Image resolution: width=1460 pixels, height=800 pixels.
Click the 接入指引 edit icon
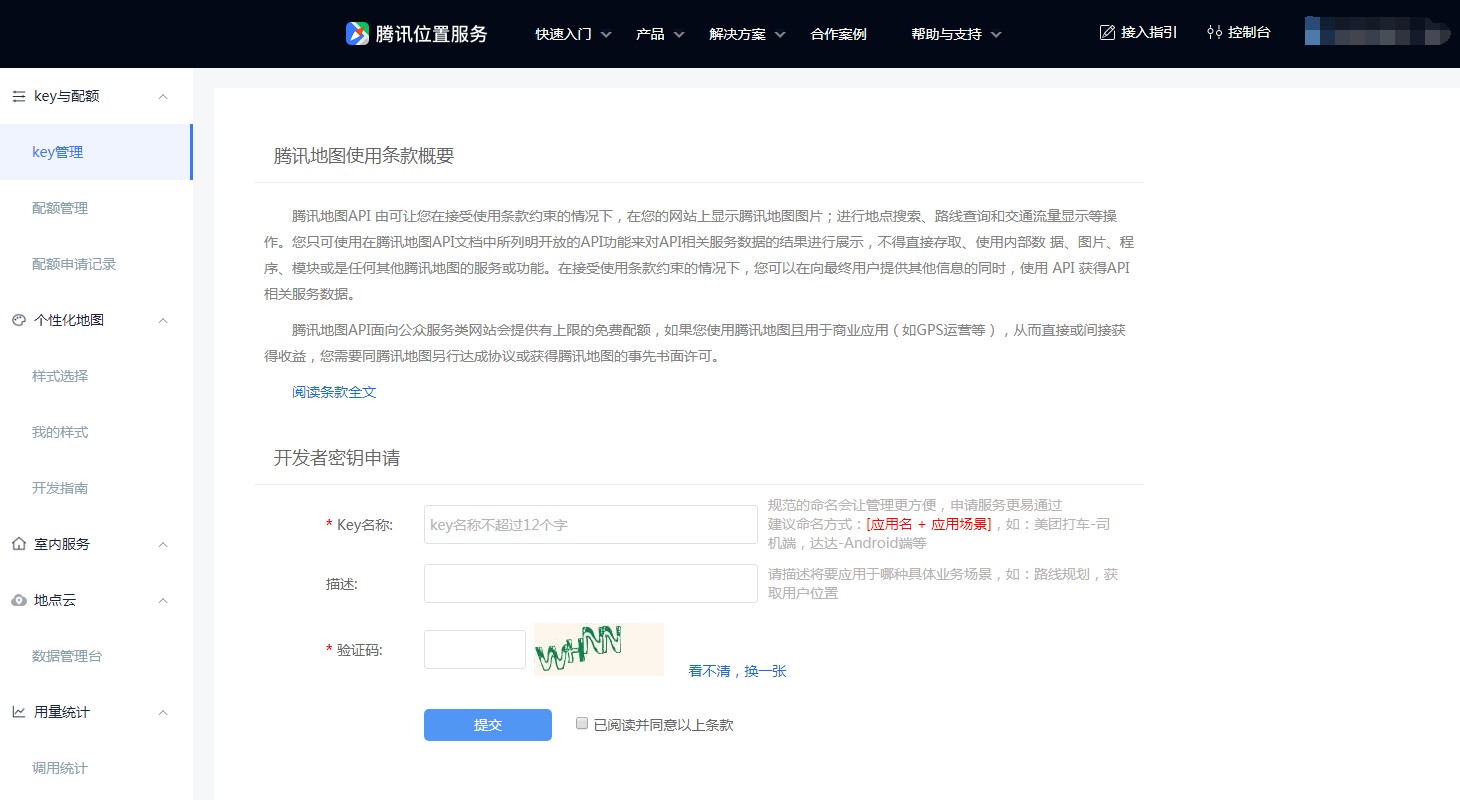point(1107,32)
